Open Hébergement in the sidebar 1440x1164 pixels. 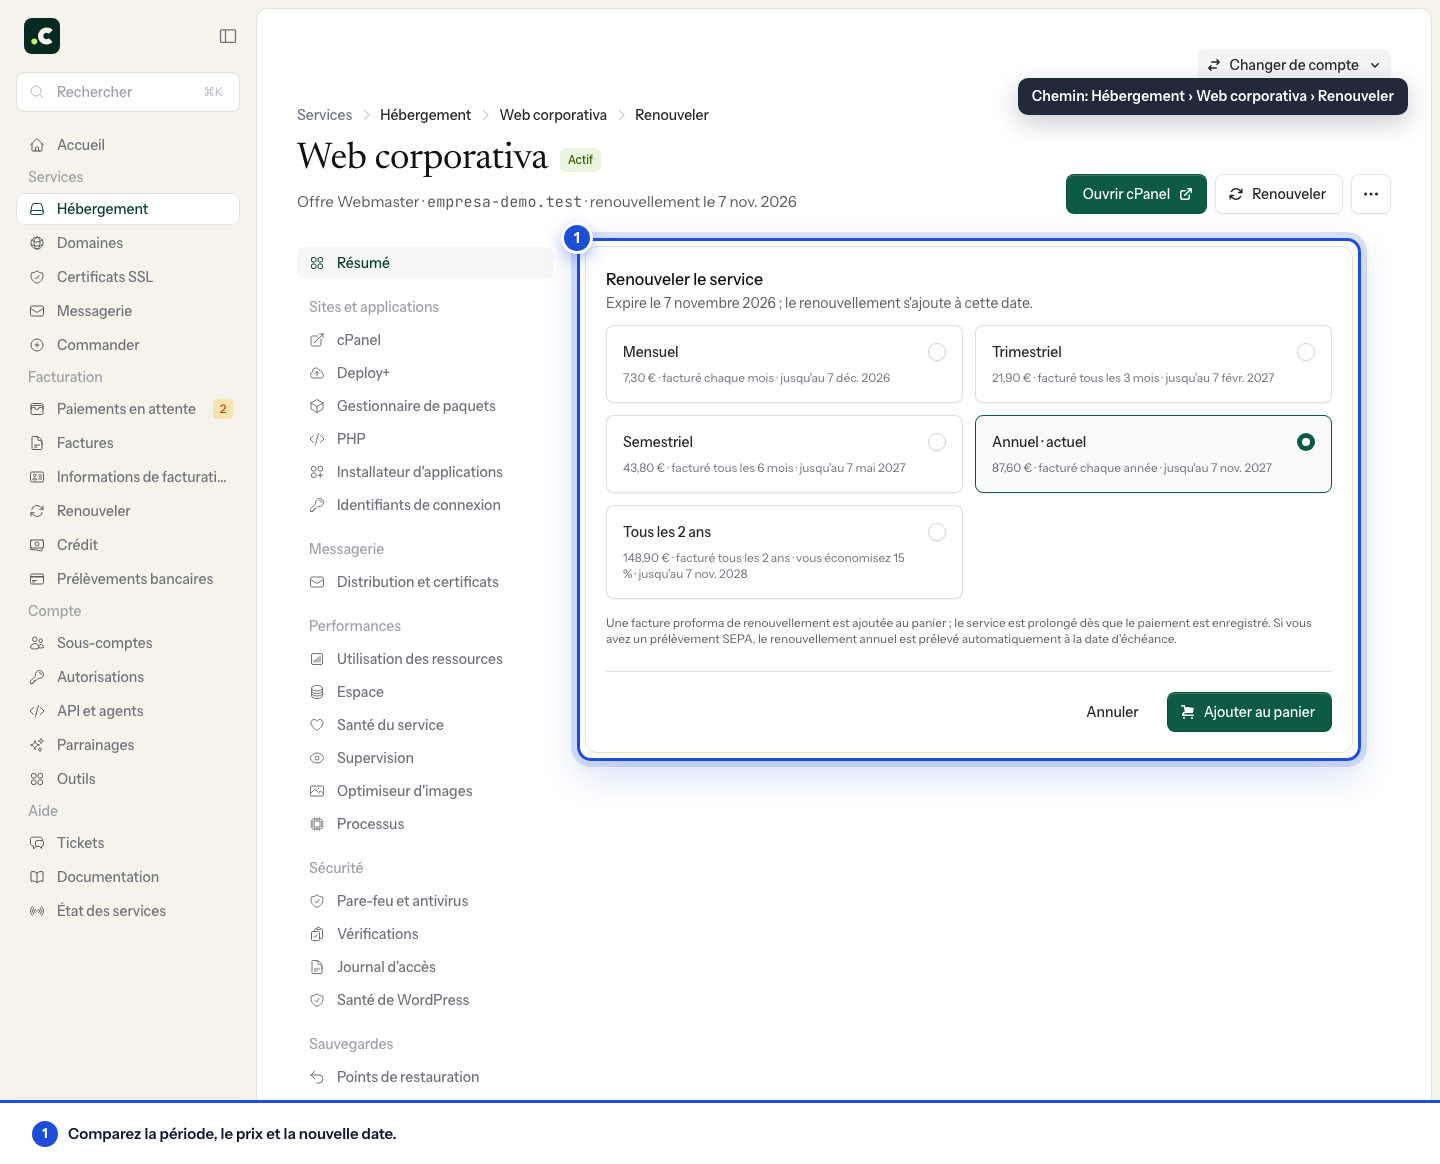coord(128,209)
